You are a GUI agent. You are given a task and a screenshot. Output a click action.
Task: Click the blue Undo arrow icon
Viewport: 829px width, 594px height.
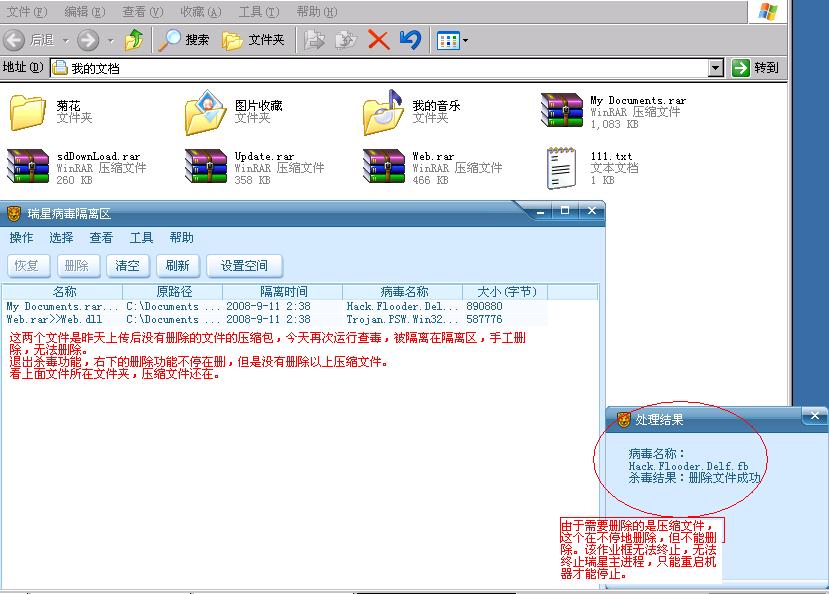410,40
